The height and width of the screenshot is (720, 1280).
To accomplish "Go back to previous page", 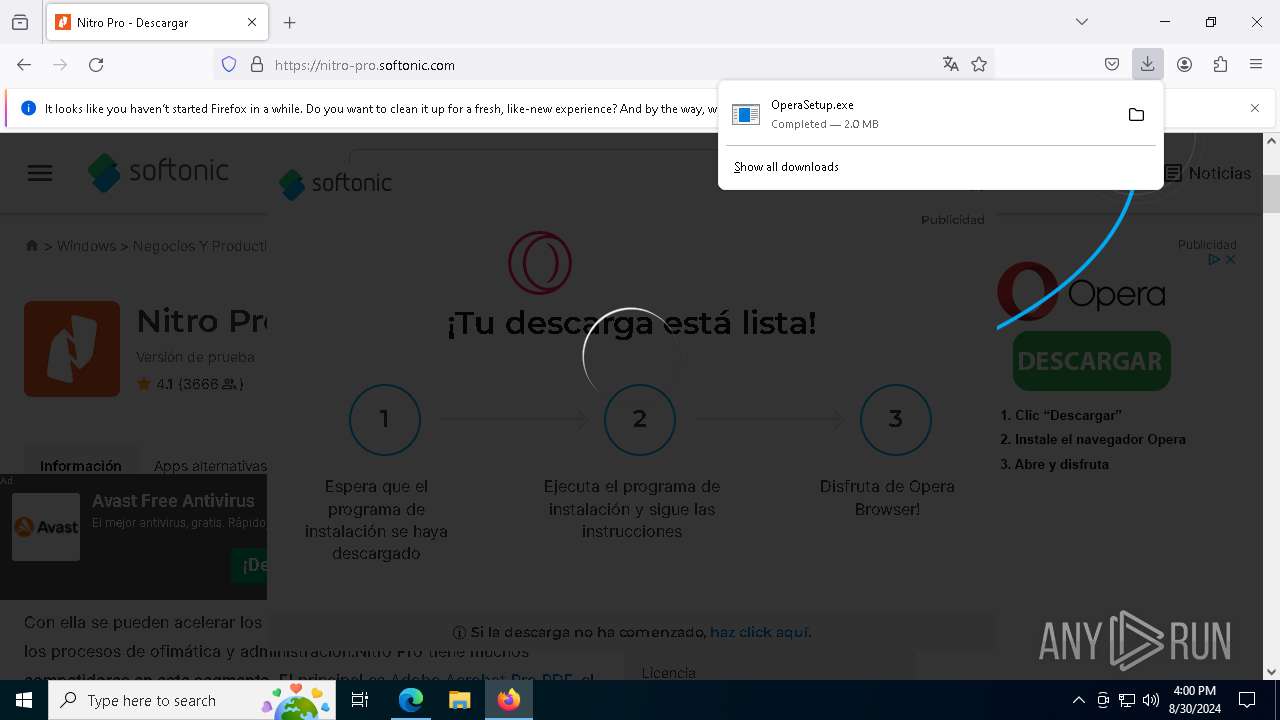I will tap(24, 65).
